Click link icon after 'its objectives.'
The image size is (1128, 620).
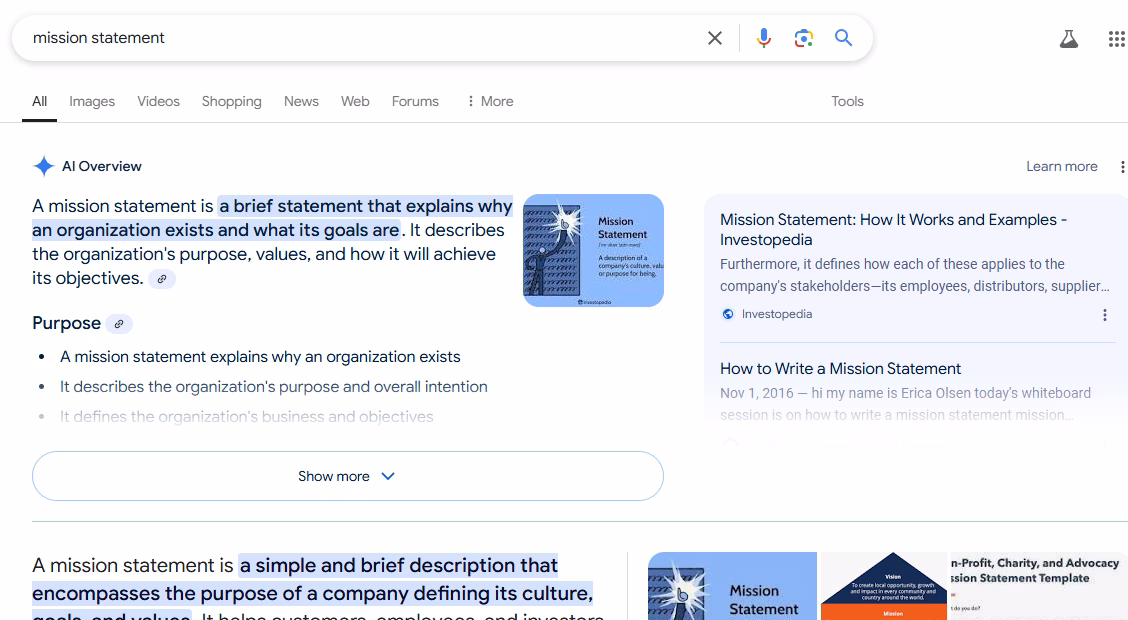pyautogui.click(x=162, y=279)
